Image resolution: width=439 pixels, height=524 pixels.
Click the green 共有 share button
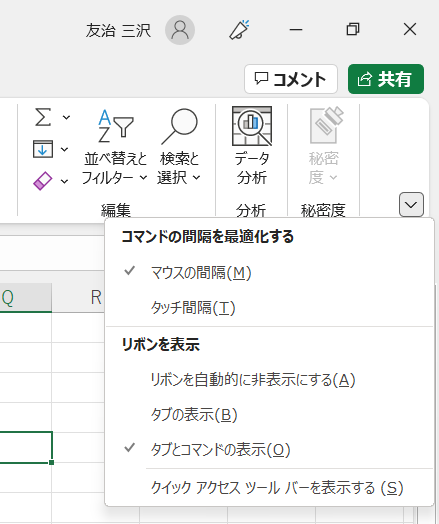pos(386,79)
